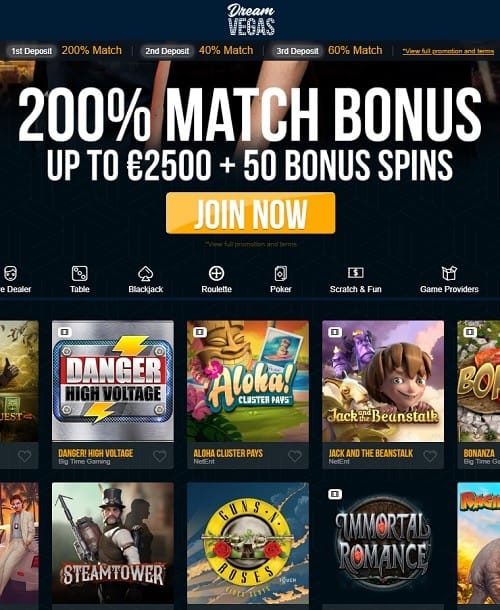
Task: Click the Dream Vegas logo
Action: click(x=251, y=19)
